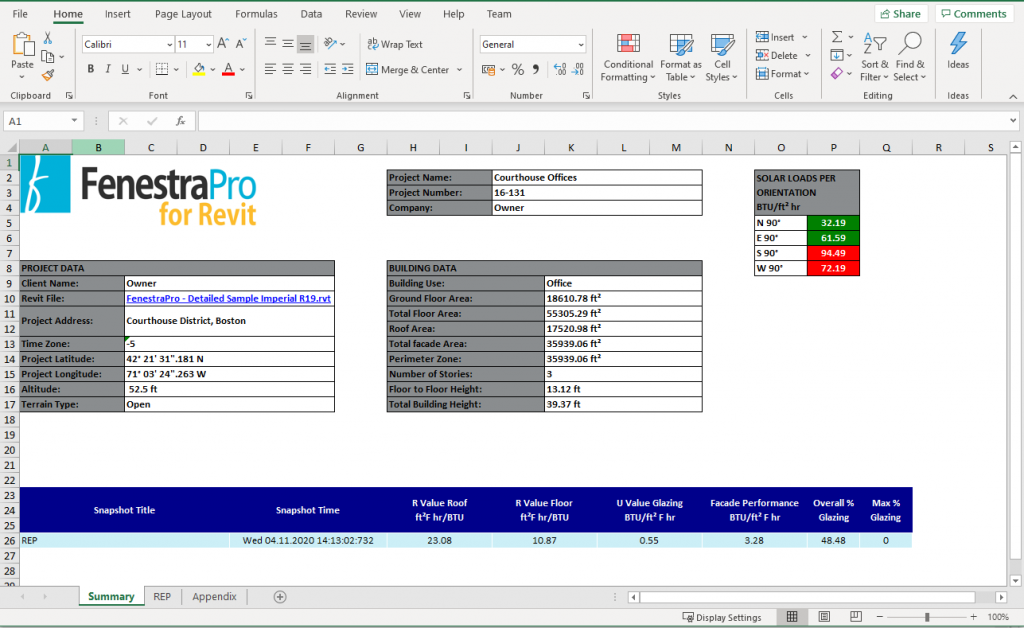Image resolution: width=1024 pixels, height=628 pixels.
Task: Open Format as Table gallery
Action: 680,57
